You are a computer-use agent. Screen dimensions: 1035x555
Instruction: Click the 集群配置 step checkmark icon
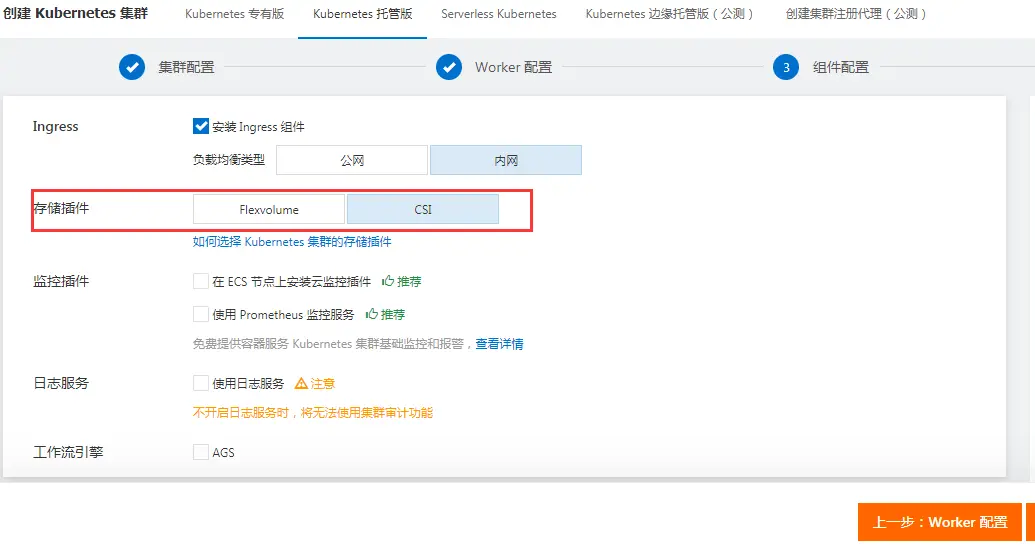(x=132, y=67)
